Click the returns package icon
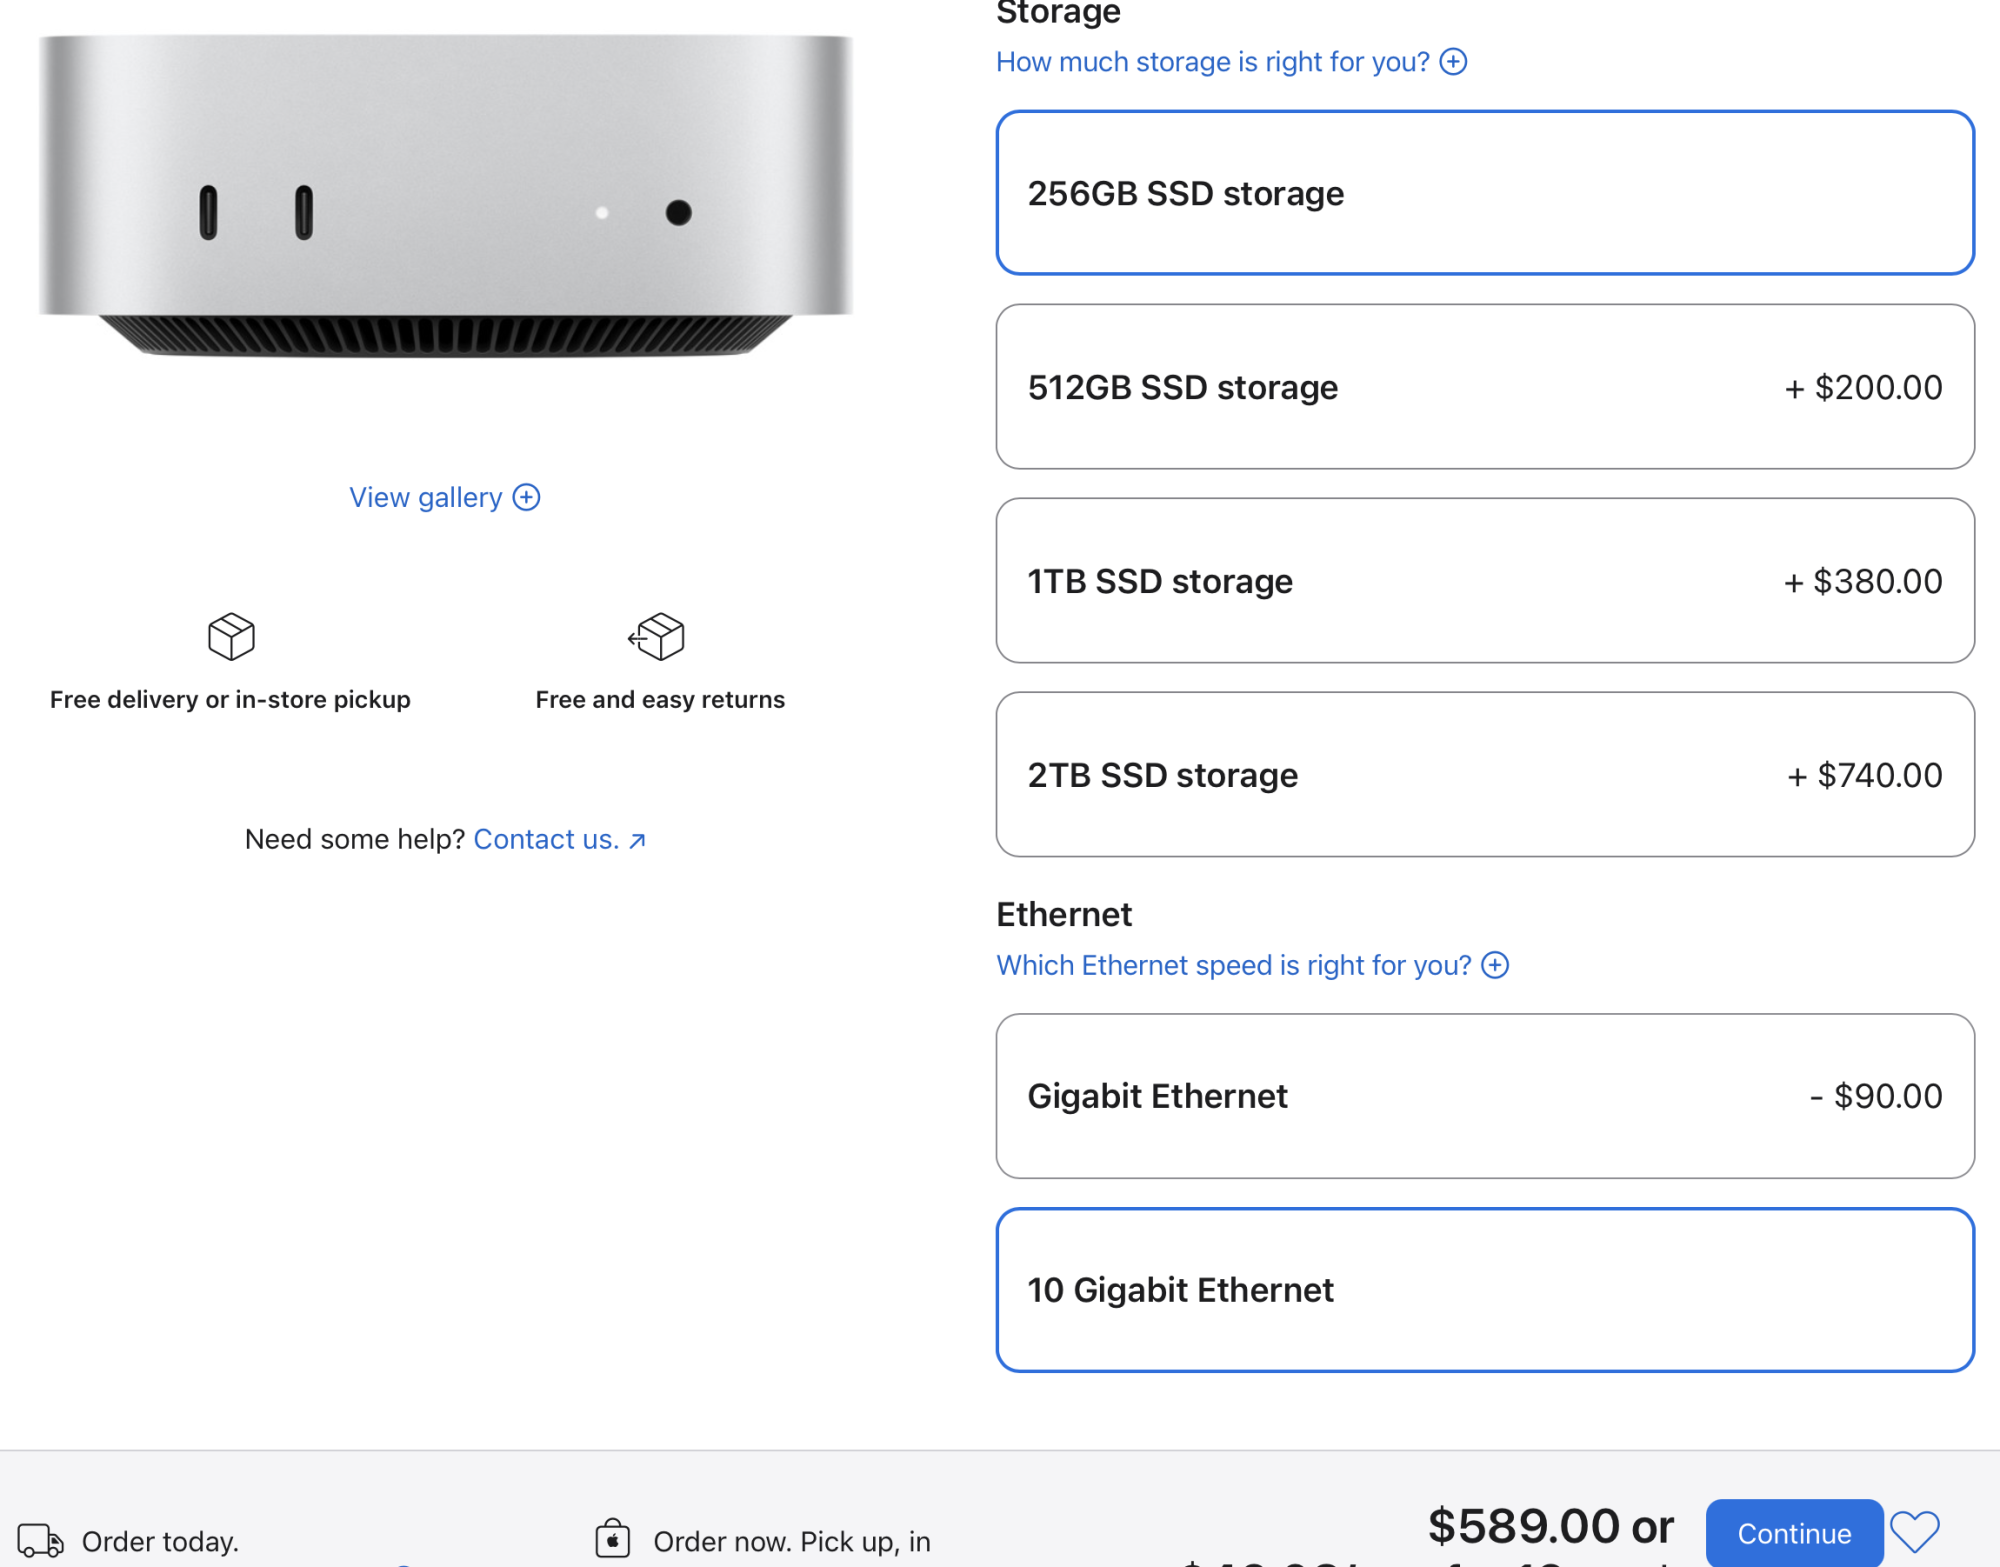Image resolution: width=2000 pixels, height=1567 pixels. [657, 636]
